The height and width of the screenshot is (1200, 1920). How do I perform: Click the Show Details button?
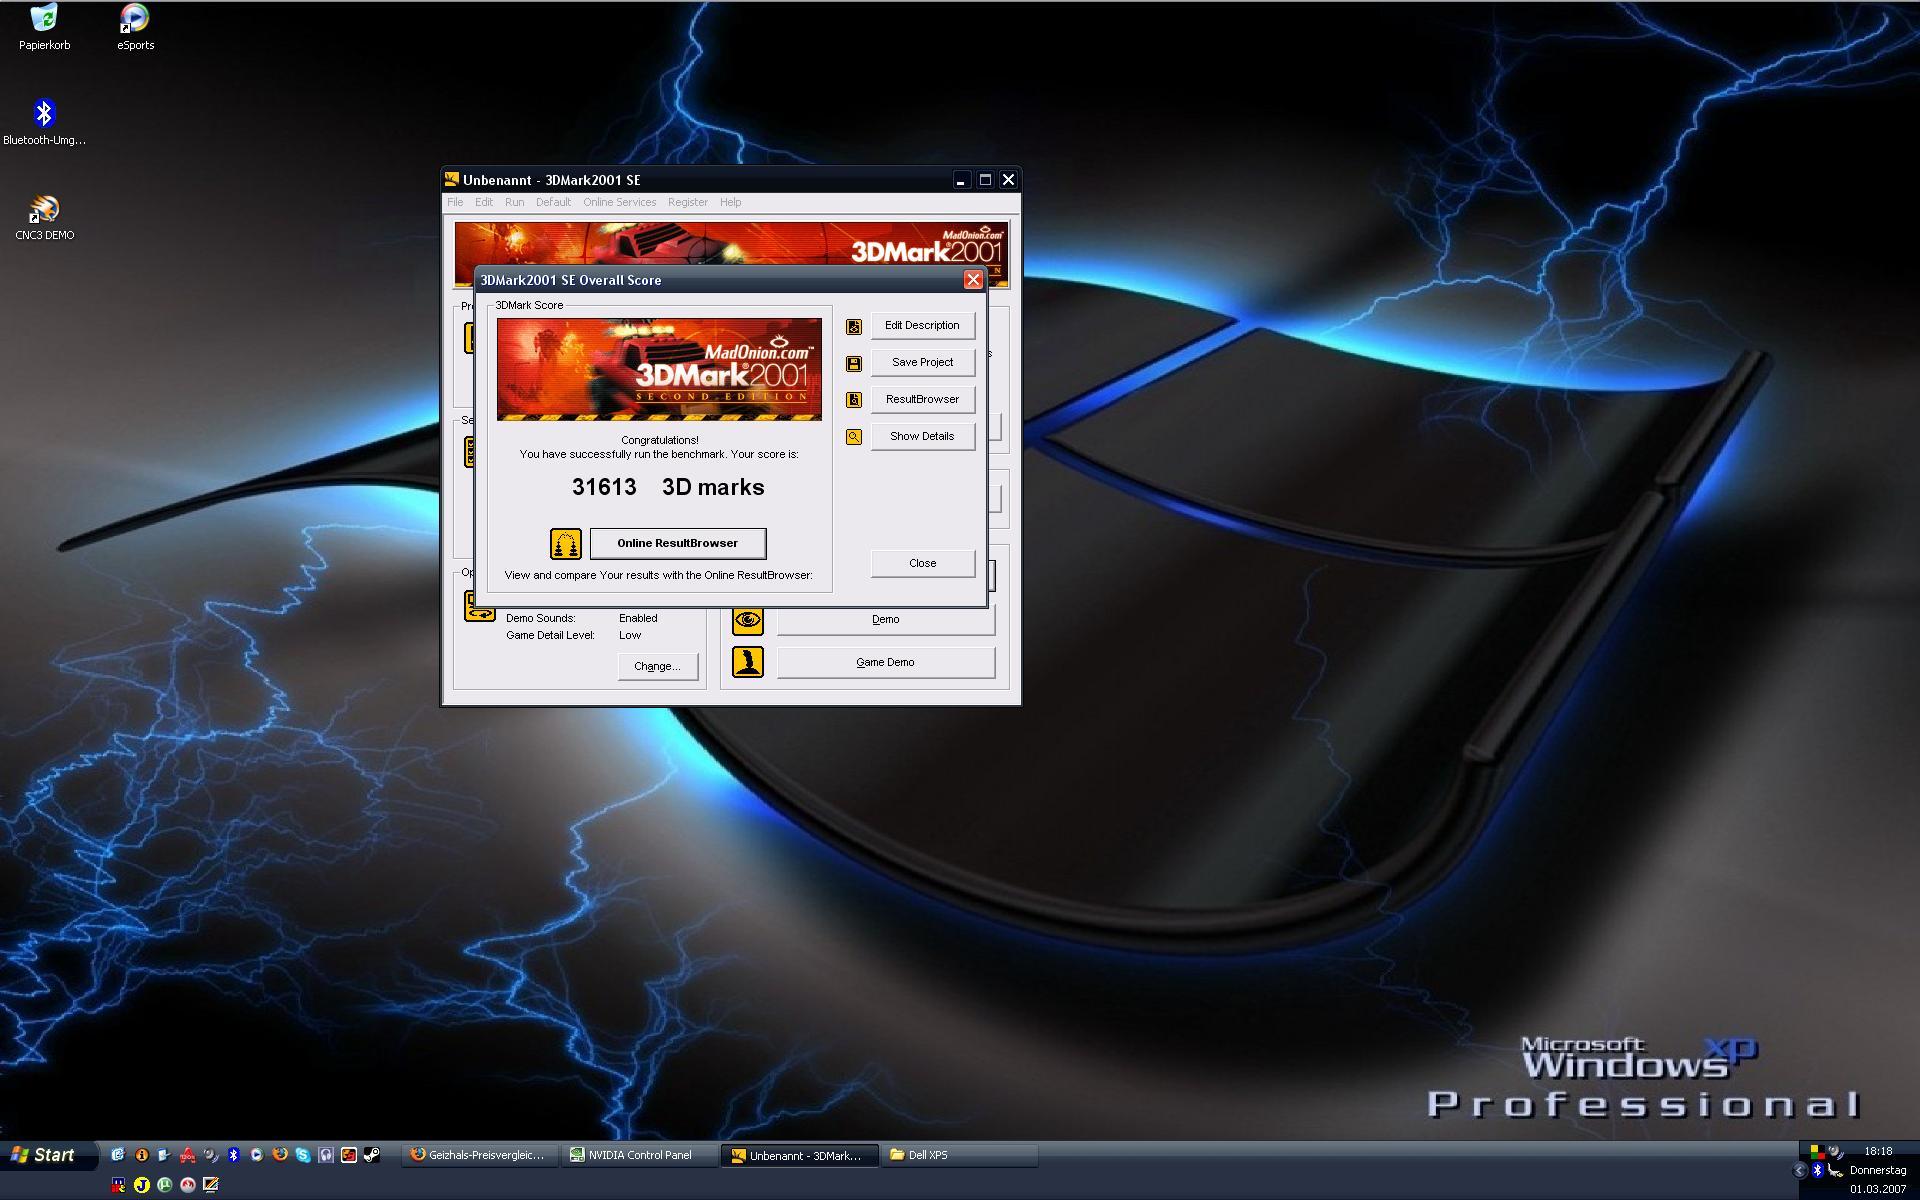pos(922,437)
